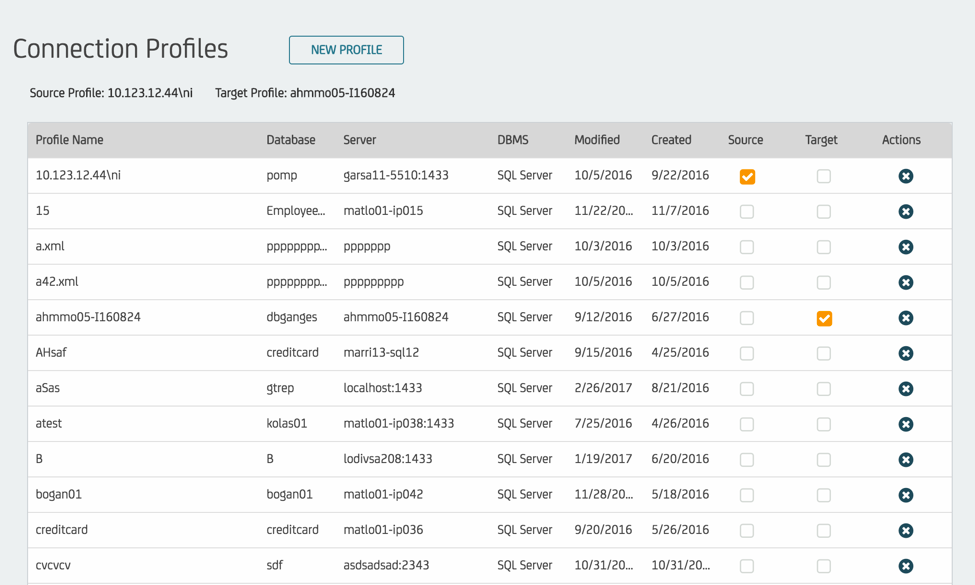Click the Source Profile summary text
The width and height of the screenshot is (975, 585).
[x=111, y=93]
